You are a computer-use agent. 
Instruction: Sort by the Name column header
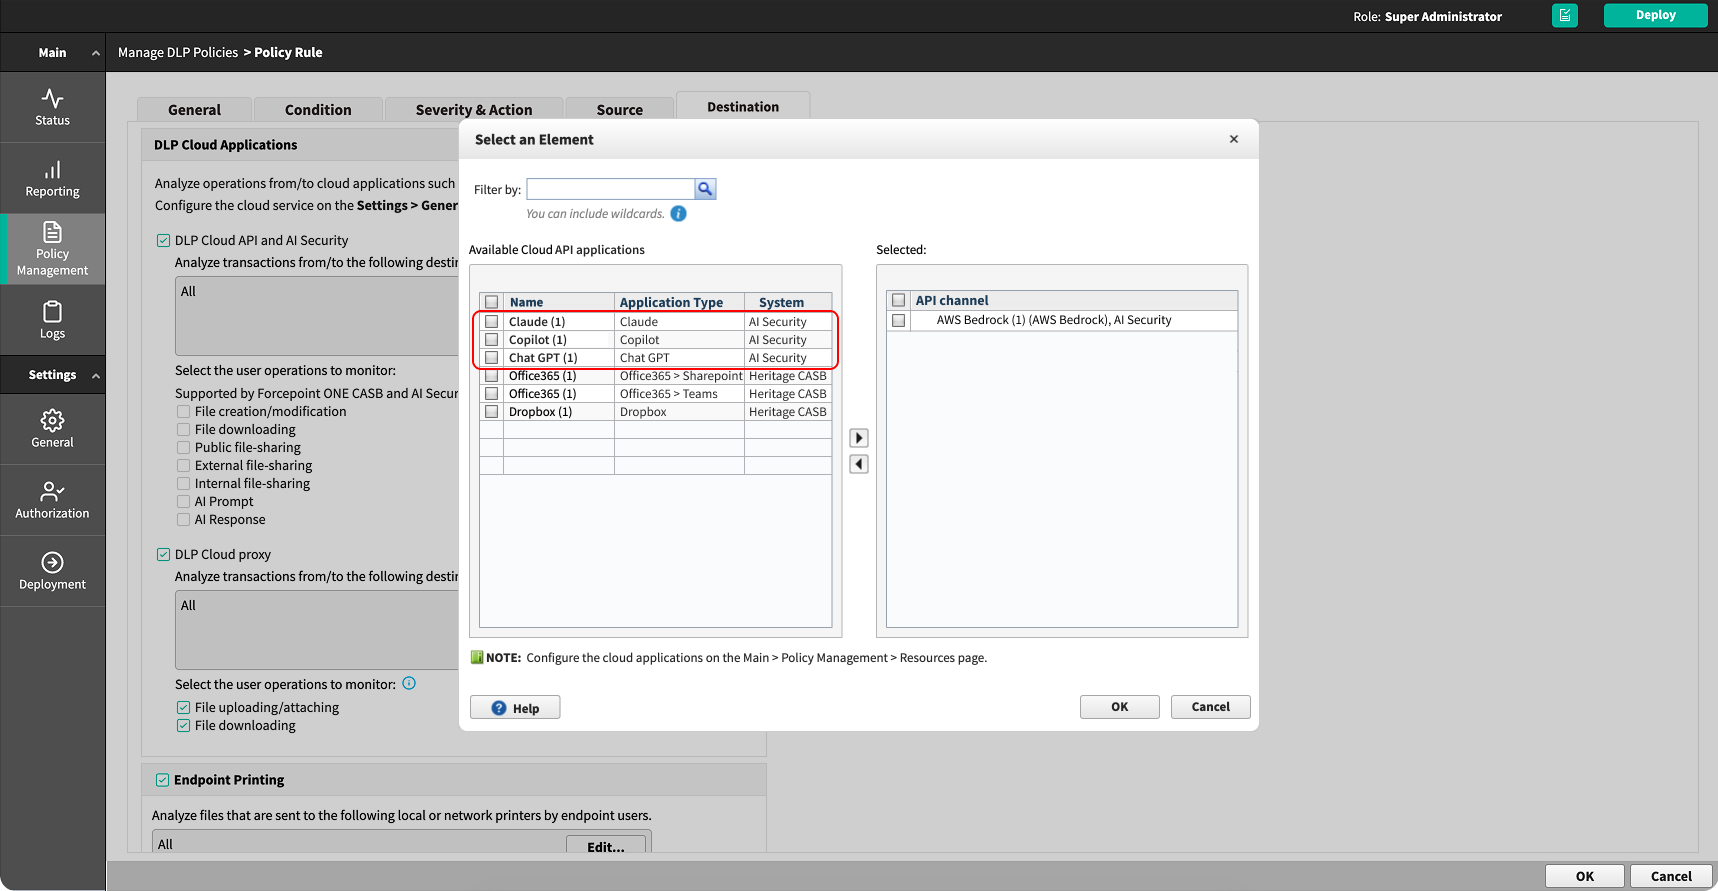tap(559, 302)
